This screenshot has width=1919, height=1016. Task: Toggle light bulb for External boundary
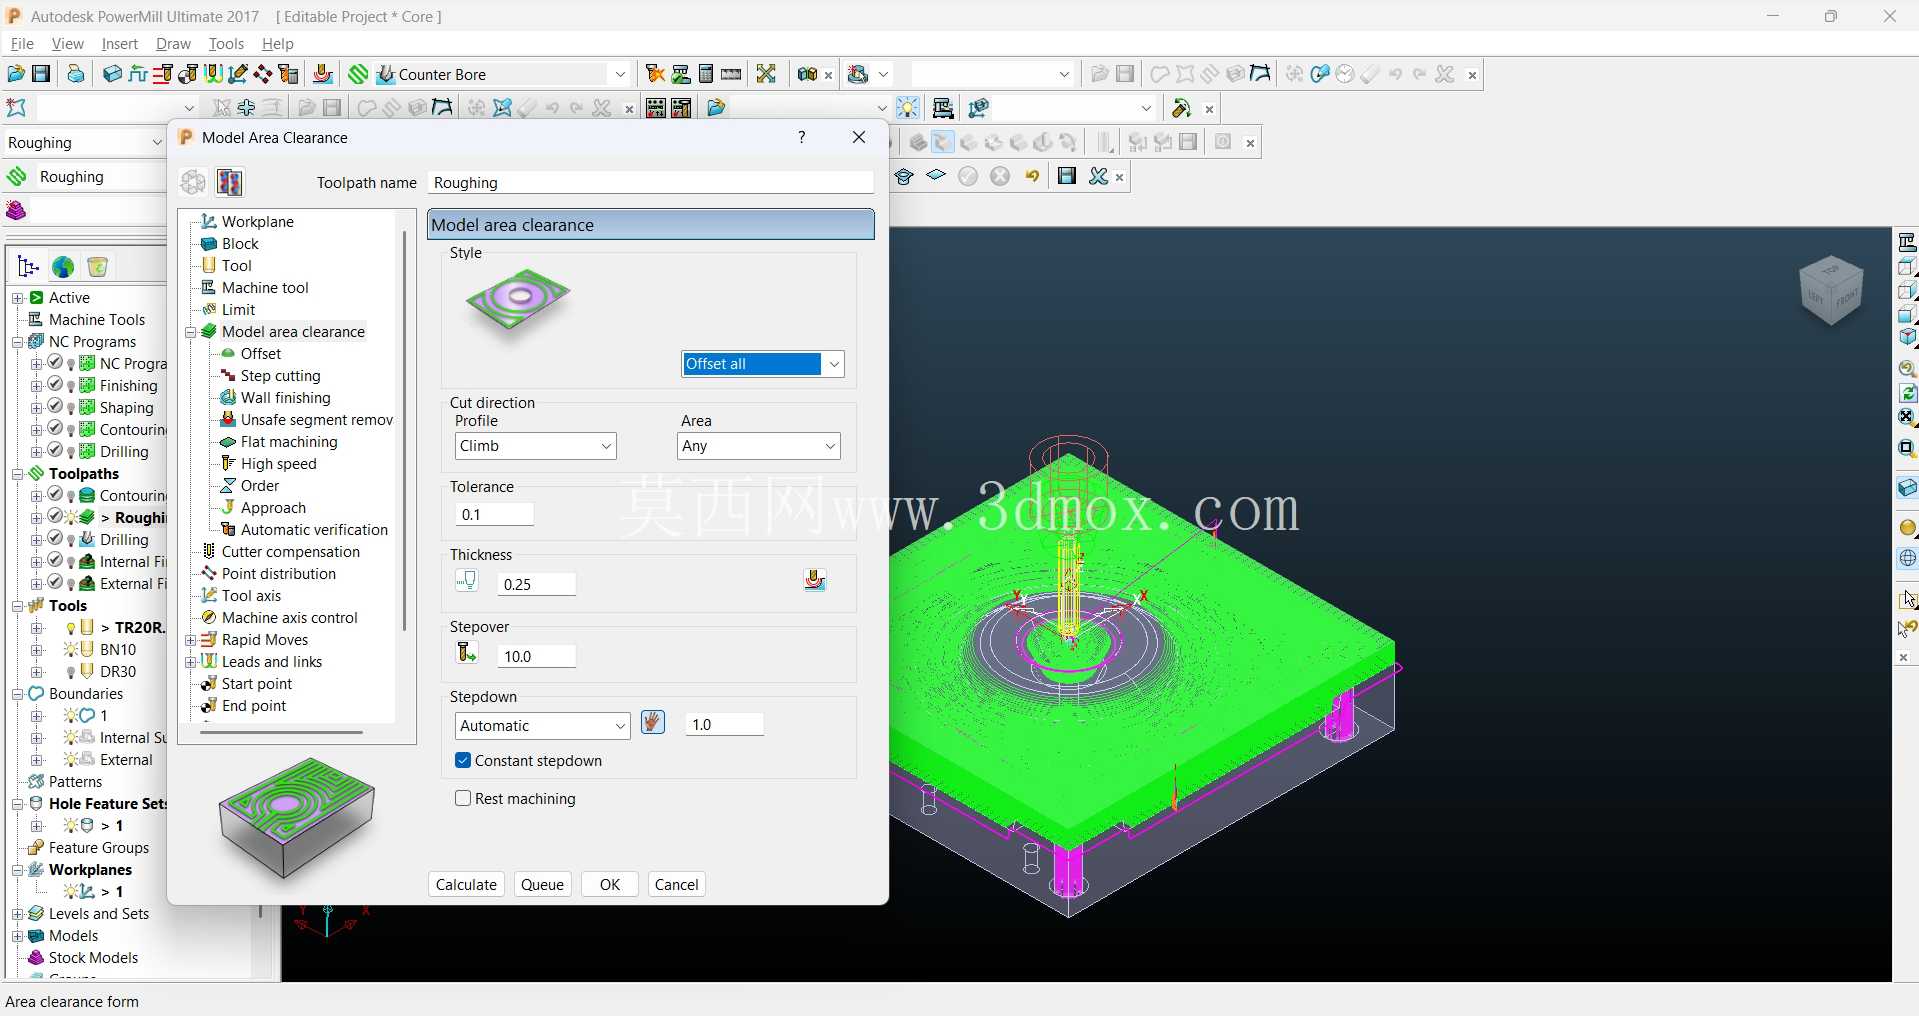[70, 760]
